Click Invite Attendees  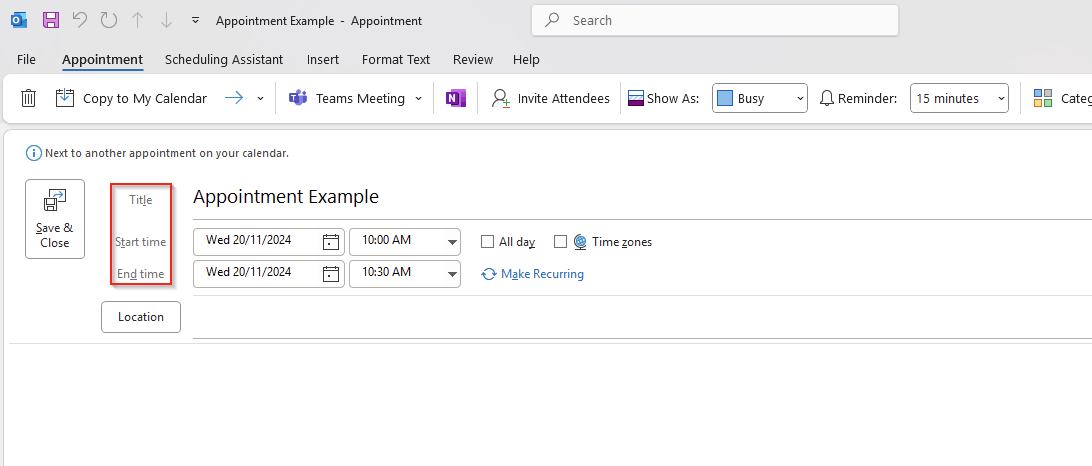(x=551, y=98)
